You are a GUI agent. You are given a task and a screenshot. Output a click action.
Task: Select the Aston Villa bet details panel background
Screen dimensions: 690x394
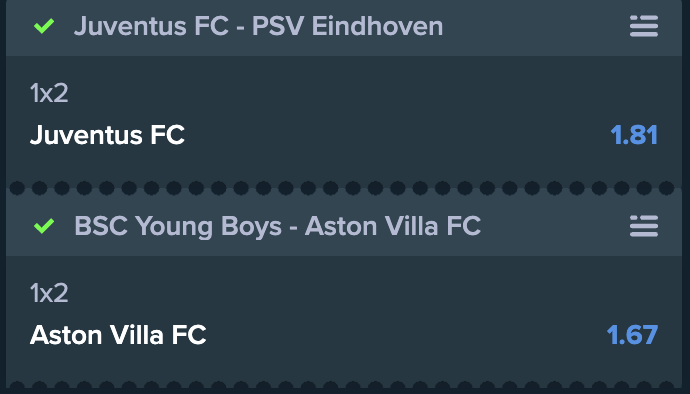pos(344,318)
